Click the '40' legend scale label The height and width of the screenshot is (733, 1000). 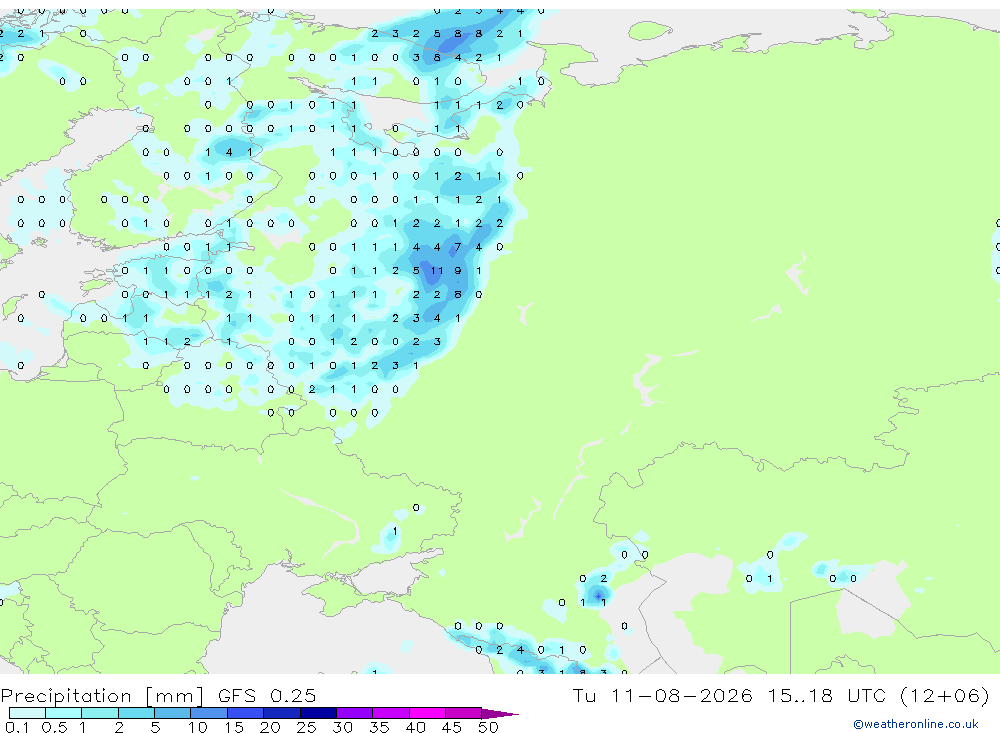[415, 727]
